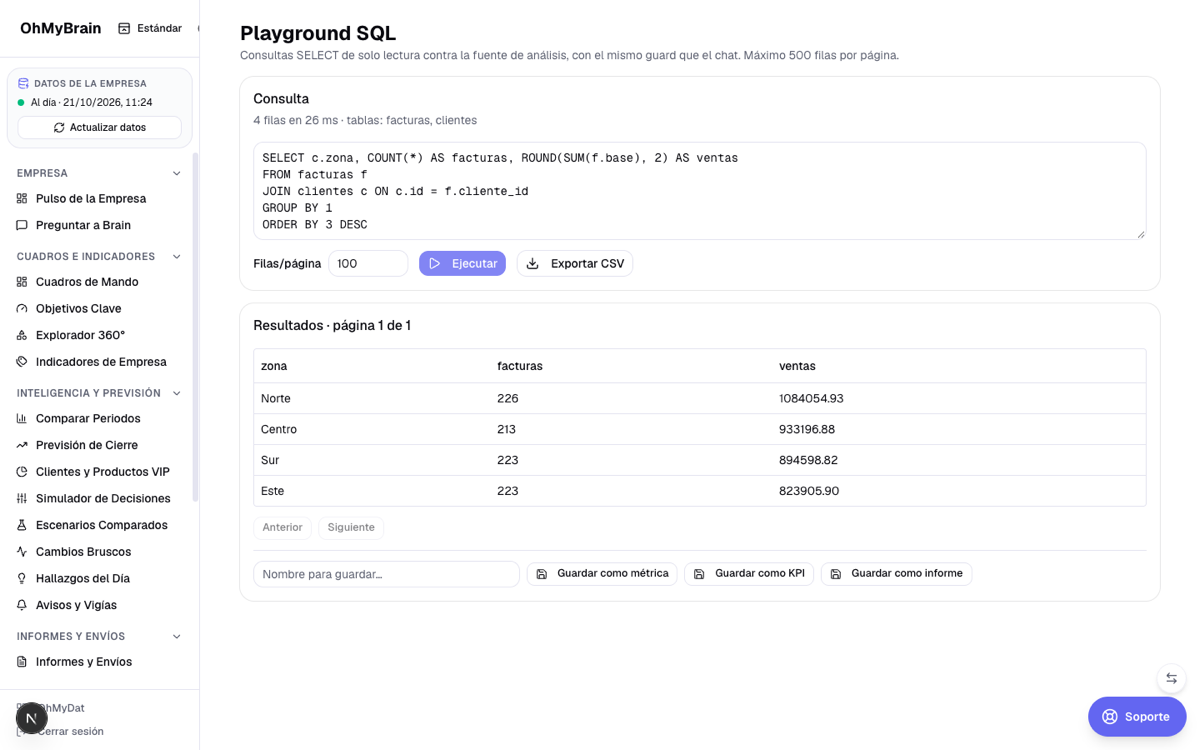Save query via Guardar como métrica
Image resolution: width=1200 pixels, height=750 pixels.
pos(602,574)
